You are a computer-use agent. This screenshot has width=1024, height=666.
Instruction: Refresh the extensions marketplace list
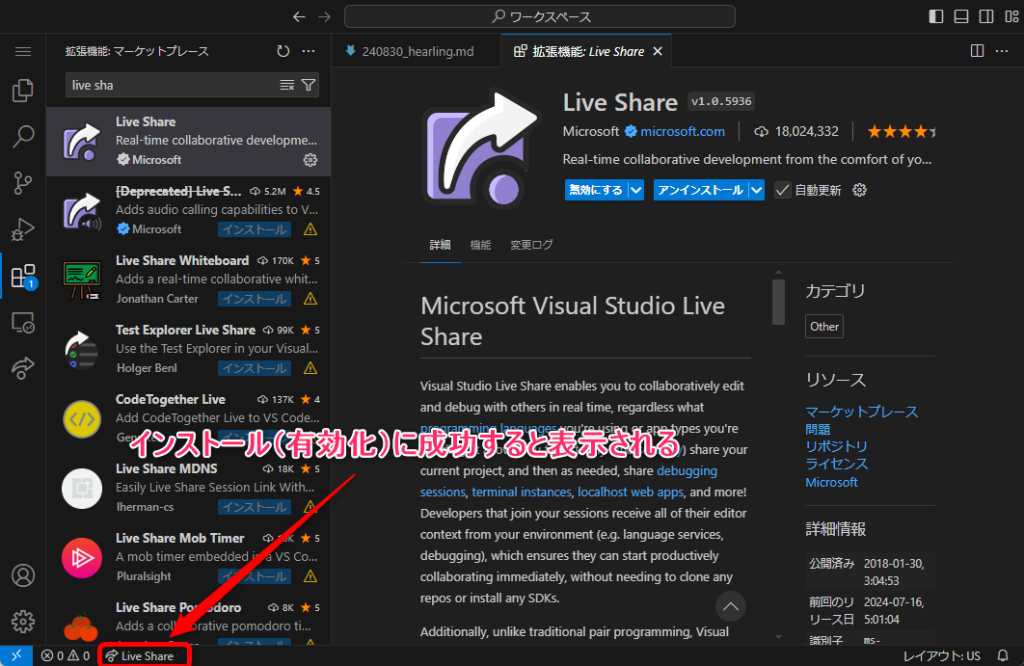[x=282, y=51]
